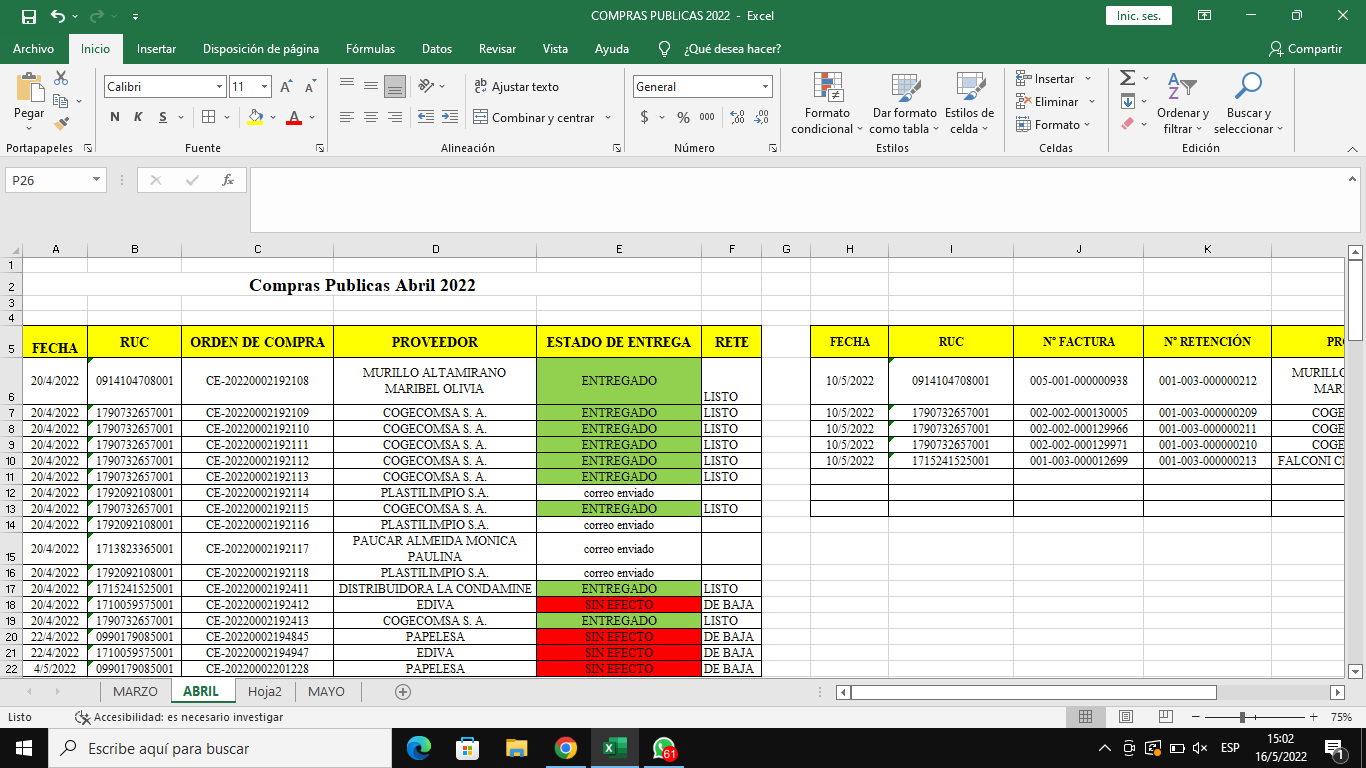Expand the General number format dropdown

click(x=765, y=87)
